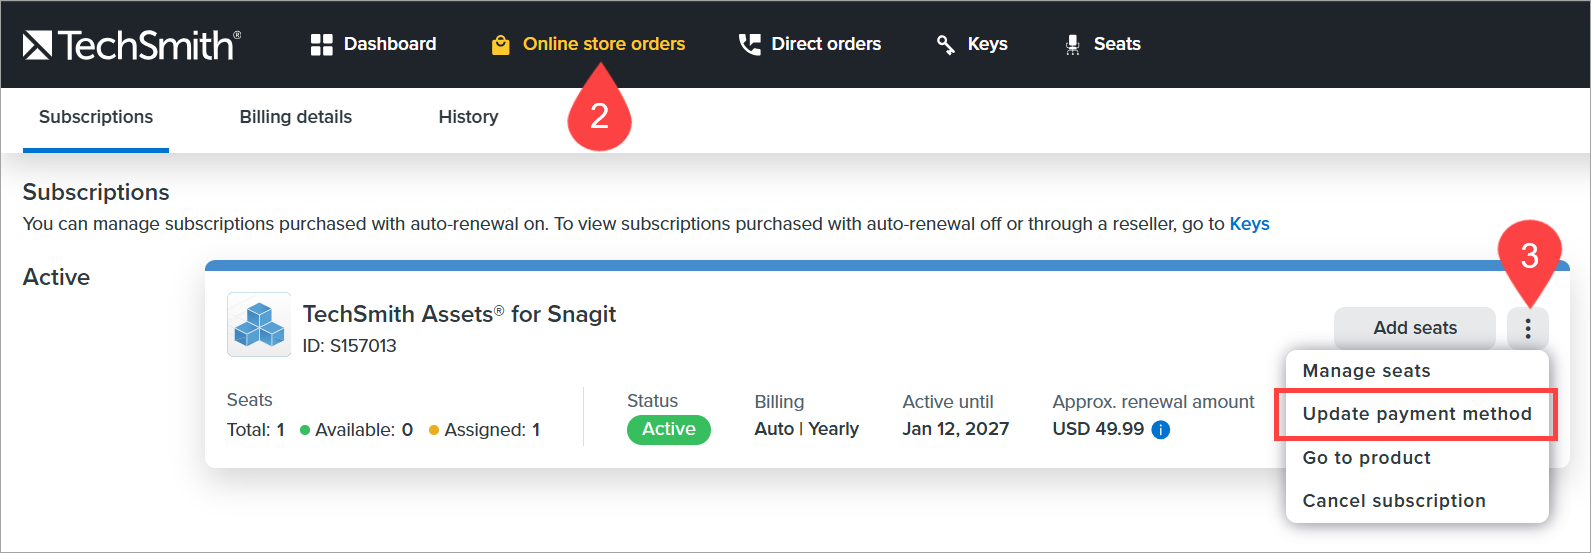Open Direct orders in the top navigation

[825, 44]
